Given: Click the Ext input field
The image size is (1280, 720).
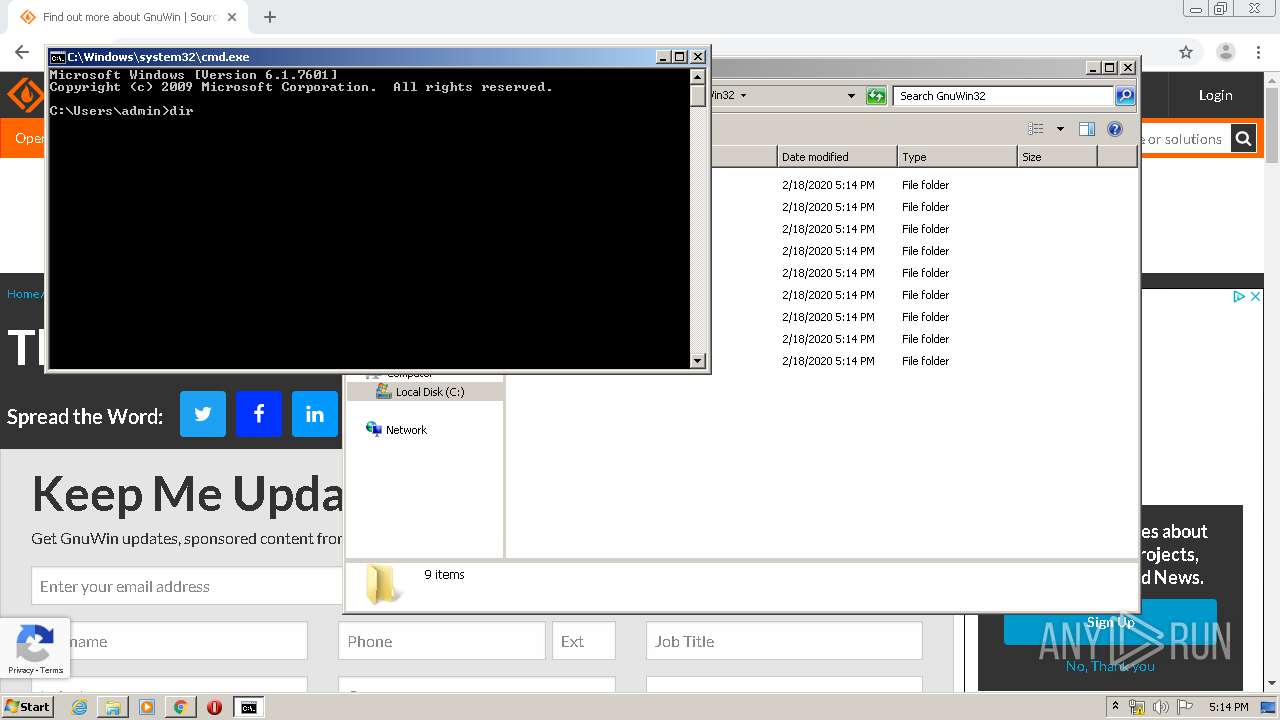Looking at the screenshot, I should click(x=584, y=641).
